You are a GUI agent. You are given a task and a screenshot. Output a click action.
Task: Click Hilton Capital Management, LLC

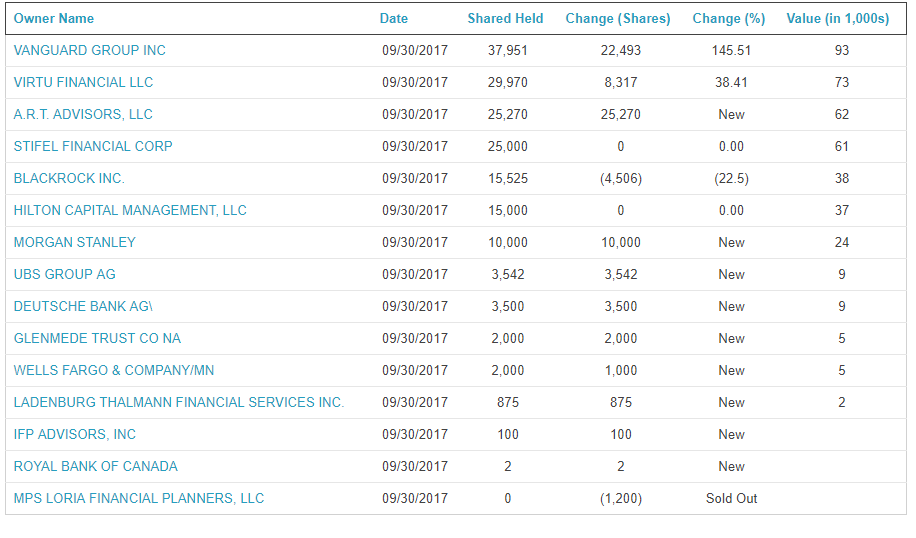click(x=130, y=210)
